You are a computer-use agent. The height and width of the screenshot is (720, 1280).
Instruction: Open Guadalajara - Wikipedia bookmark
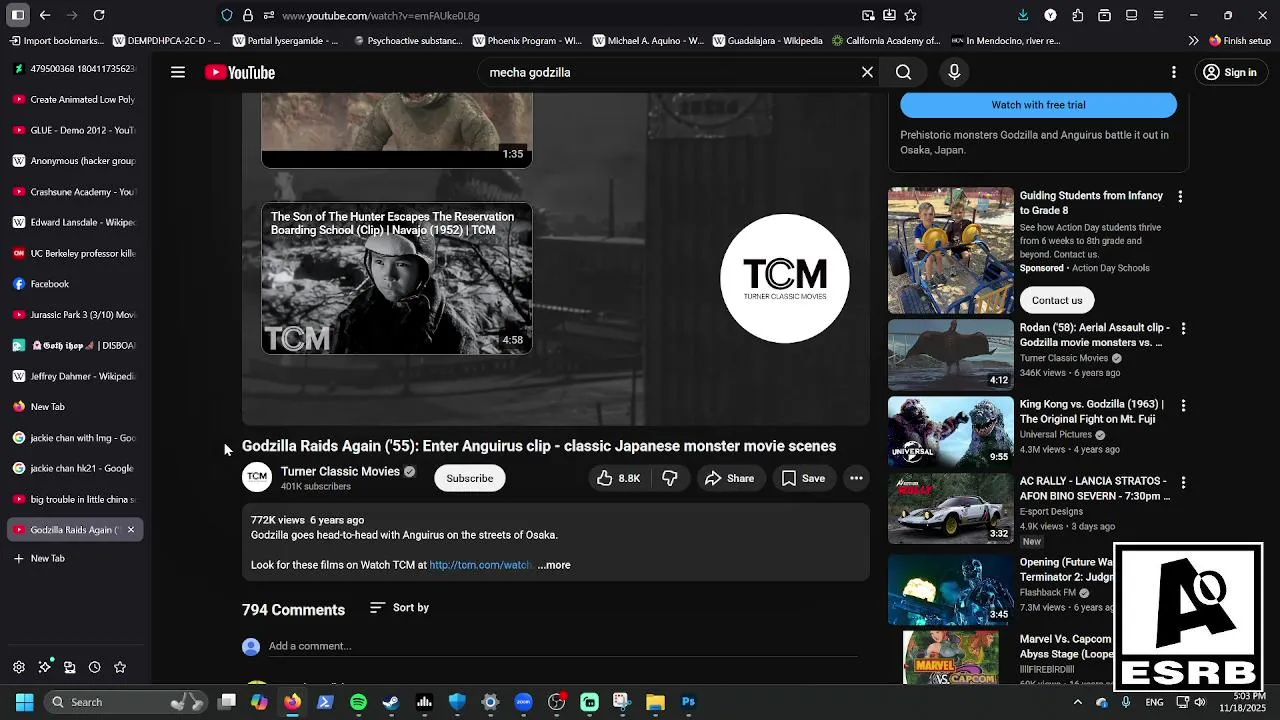tap(768, 41)
